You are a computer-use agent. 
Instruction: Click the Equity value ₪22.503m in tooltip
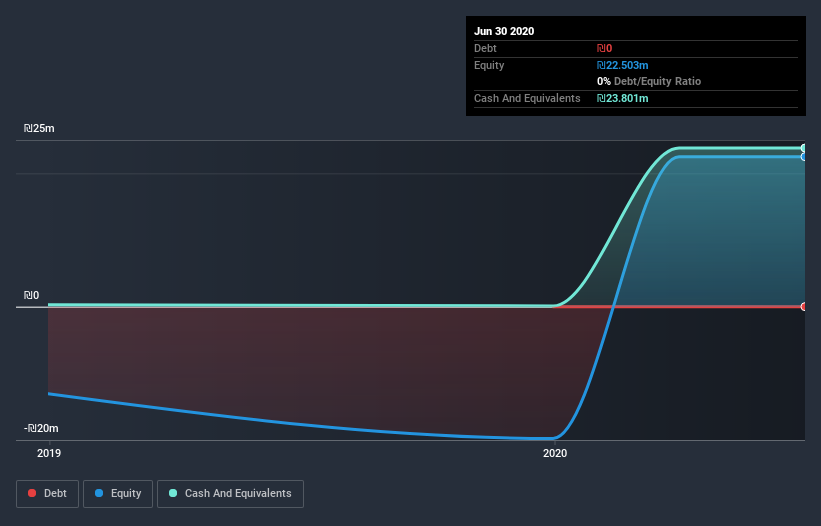coord(623,65)
